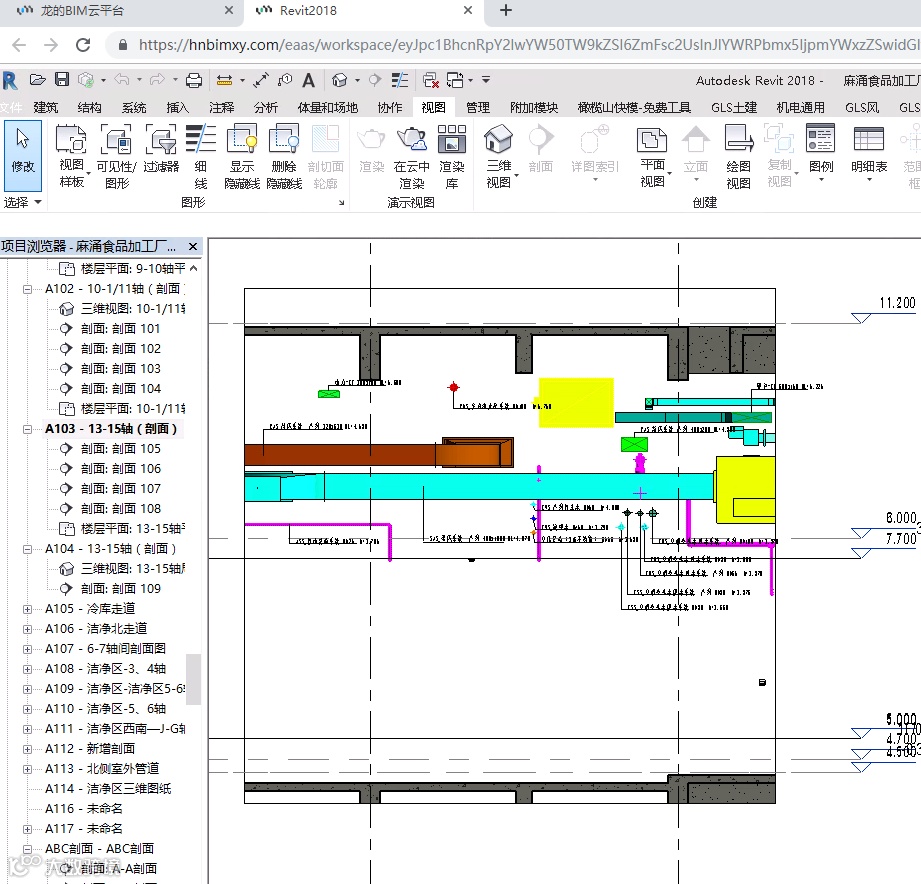
Task: Open the 图形 panel dialog launcher arrow
Action: 341,203
